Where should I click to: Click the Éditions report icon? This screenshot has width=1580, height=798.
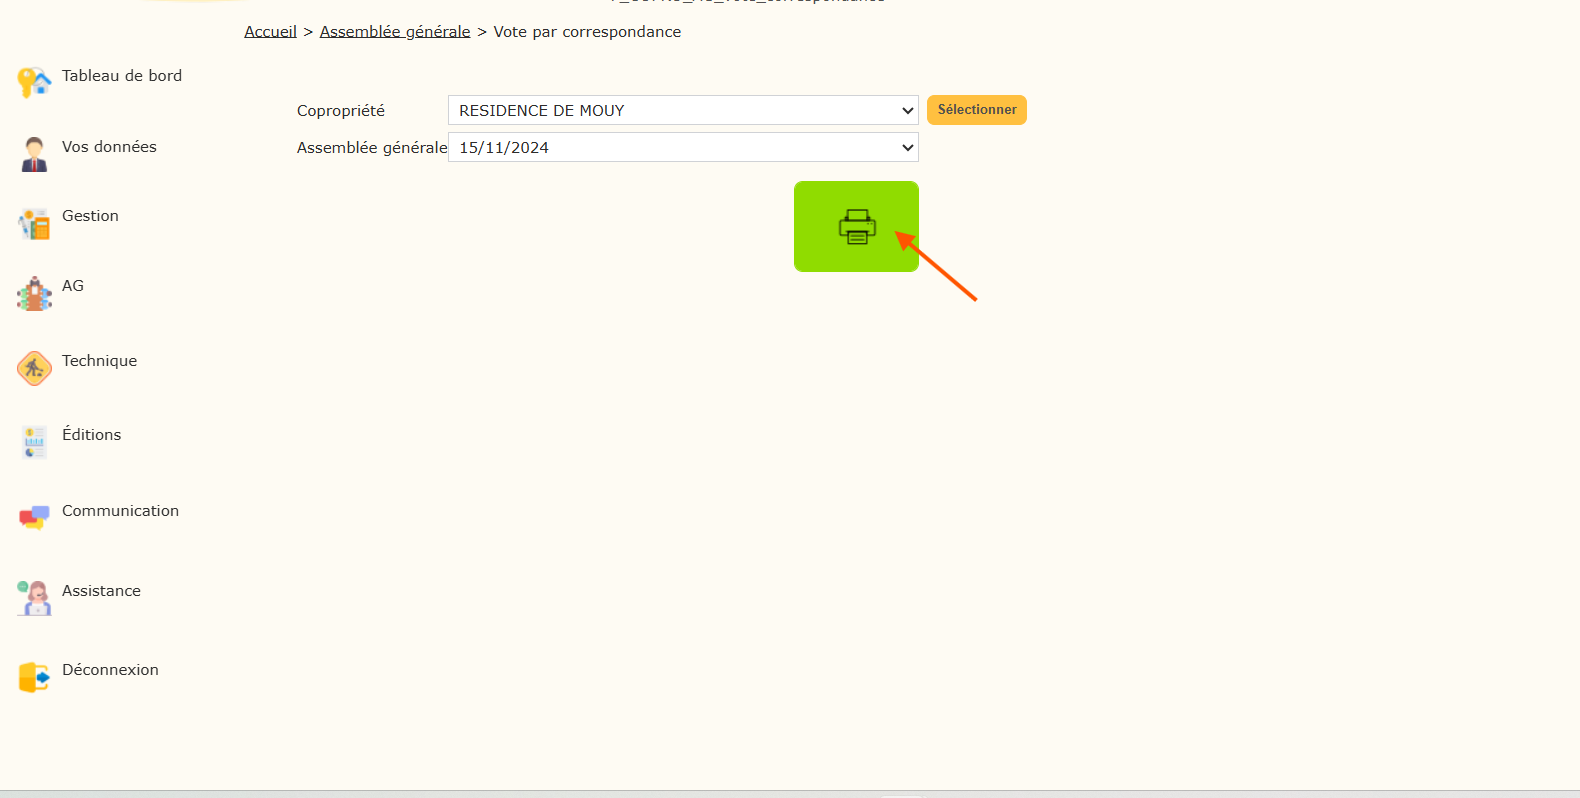click(34, 442)
